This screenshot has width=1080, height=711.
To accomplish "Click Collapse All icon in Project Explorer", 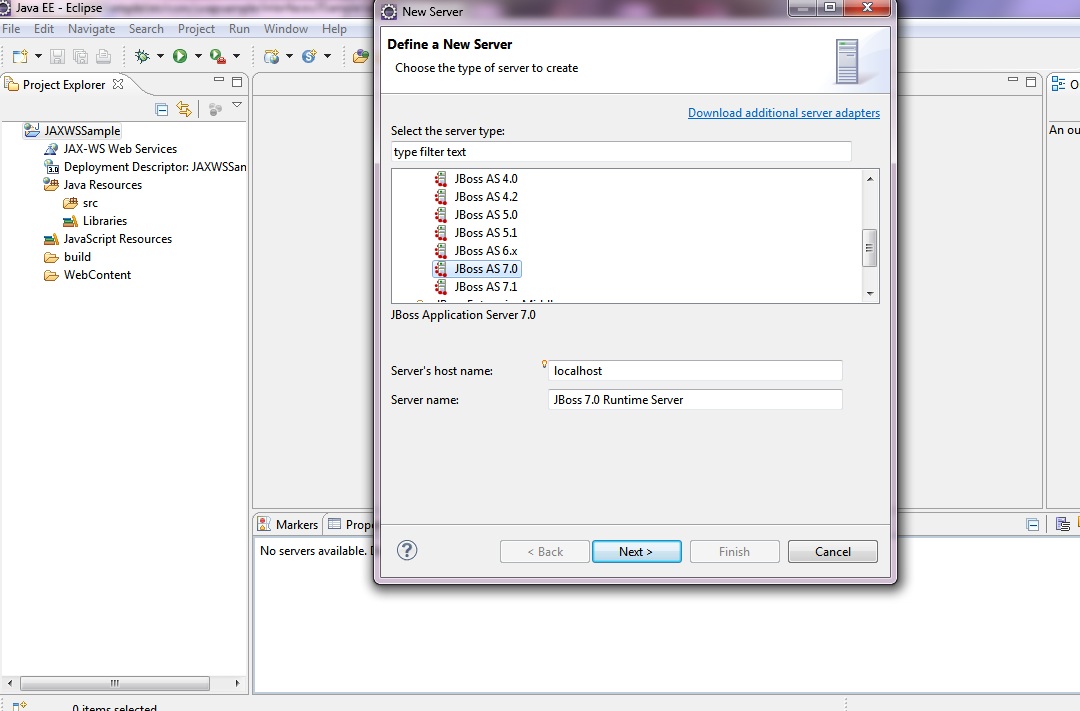I will [162, 109].
